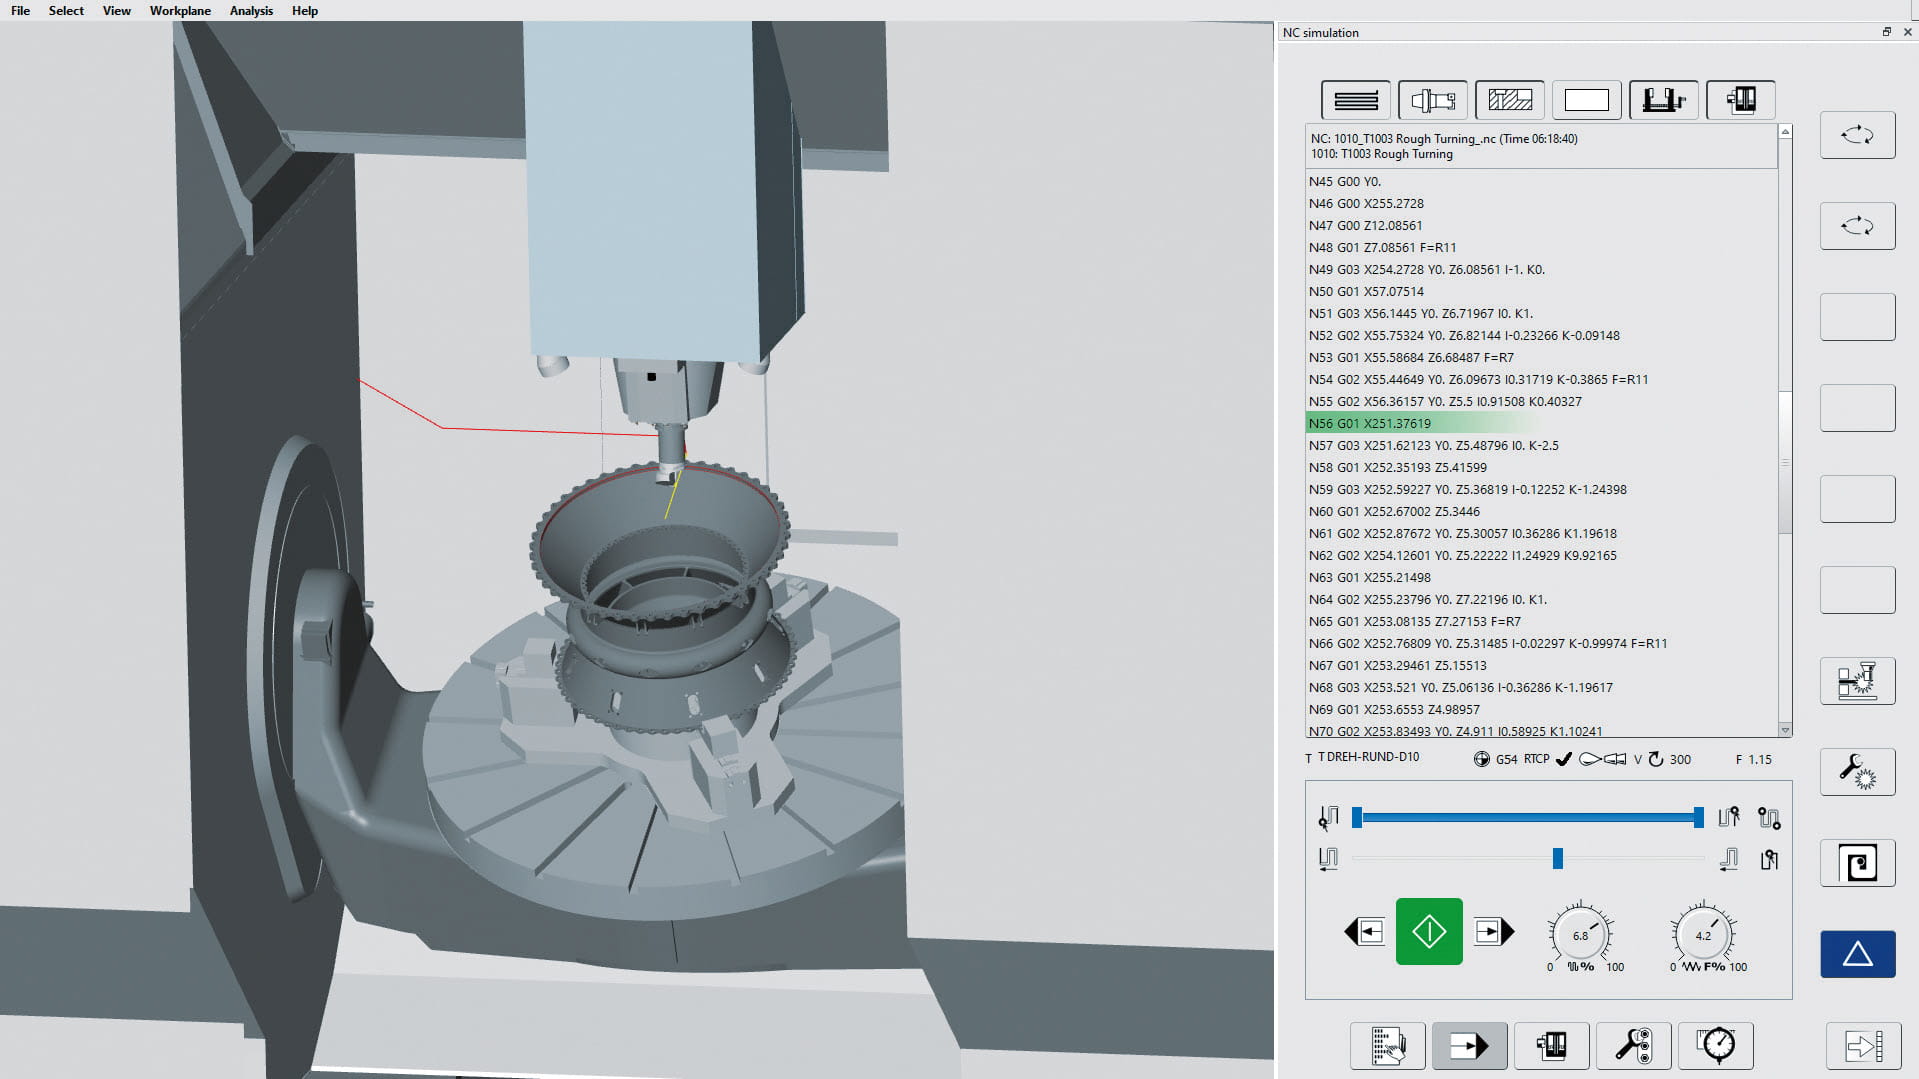
Task: Open dial gauge measurement icon in bottom toolbar
Action: 1715,1046
